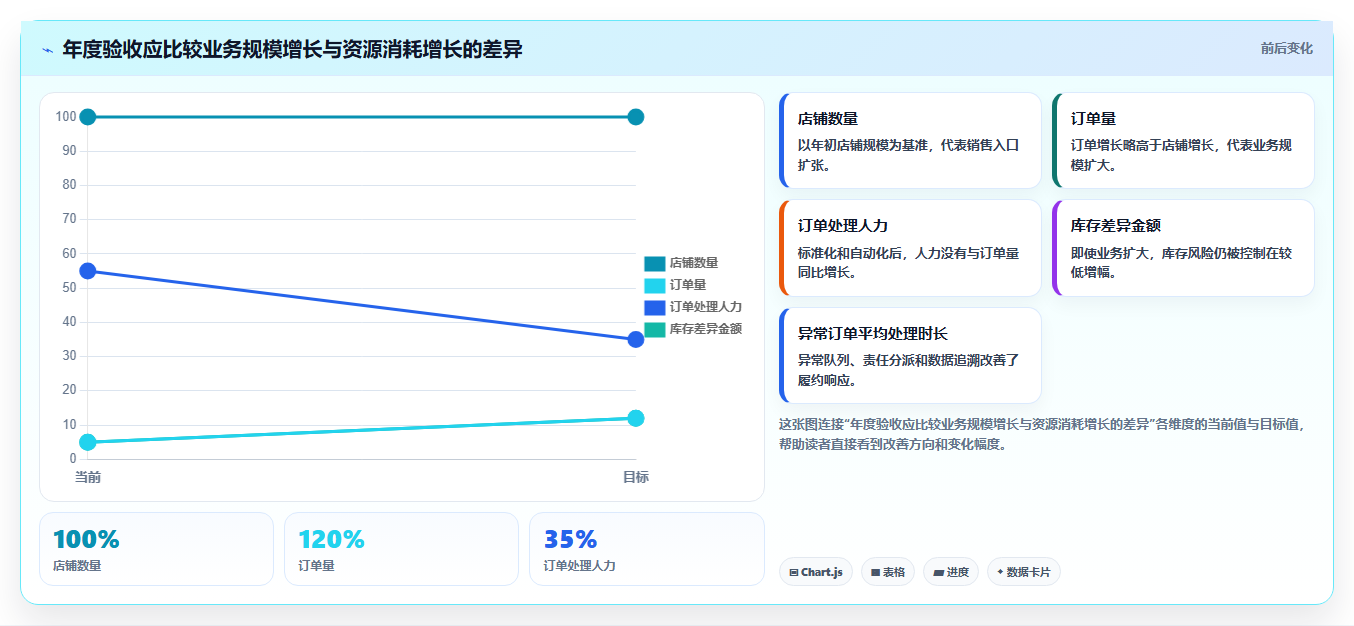Open the 100% 店铺数量 stat card

156,549
